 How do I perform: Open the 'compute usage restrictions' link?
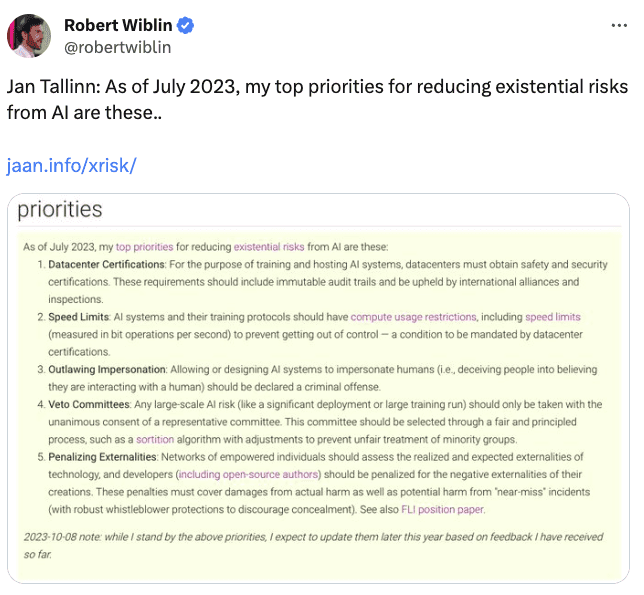pyautogui.click(x=413, y=317)
